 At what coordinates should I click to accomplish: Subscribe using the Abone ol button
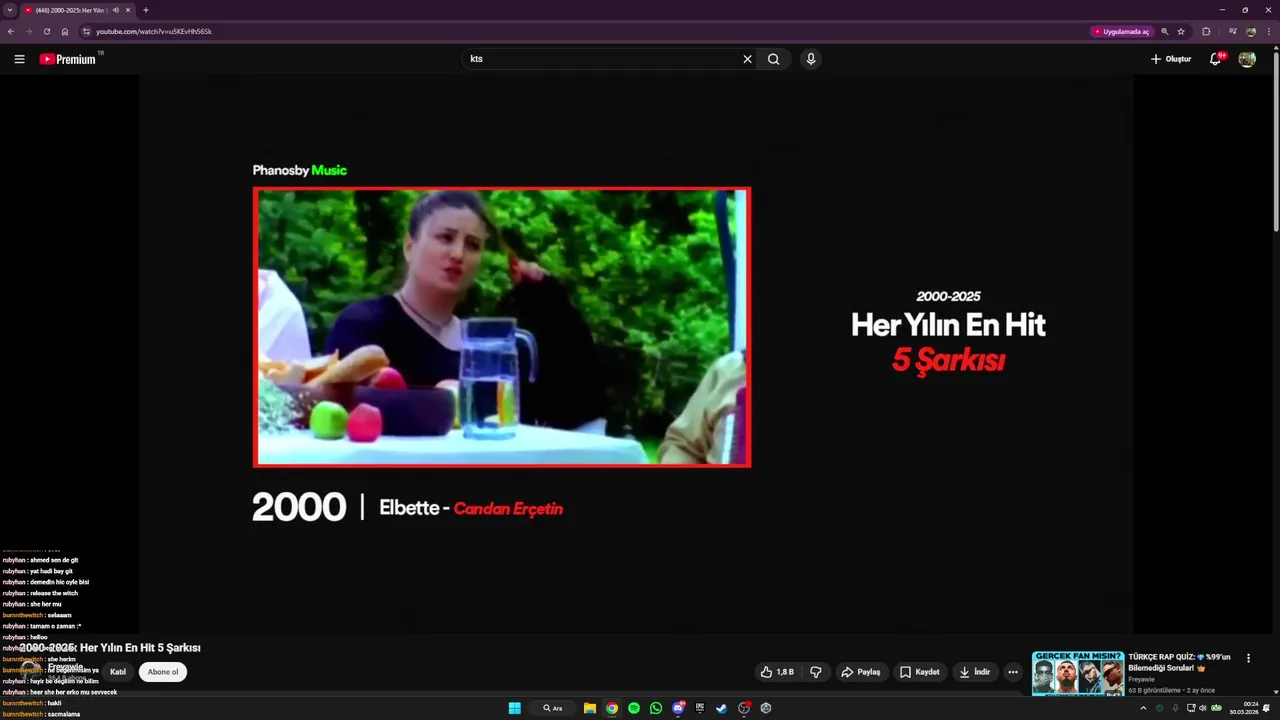tap(163, 672)
